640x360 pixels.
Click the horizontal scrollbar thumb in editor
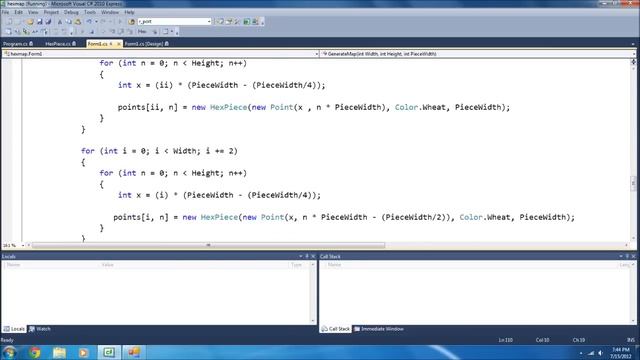coord(208,245)
